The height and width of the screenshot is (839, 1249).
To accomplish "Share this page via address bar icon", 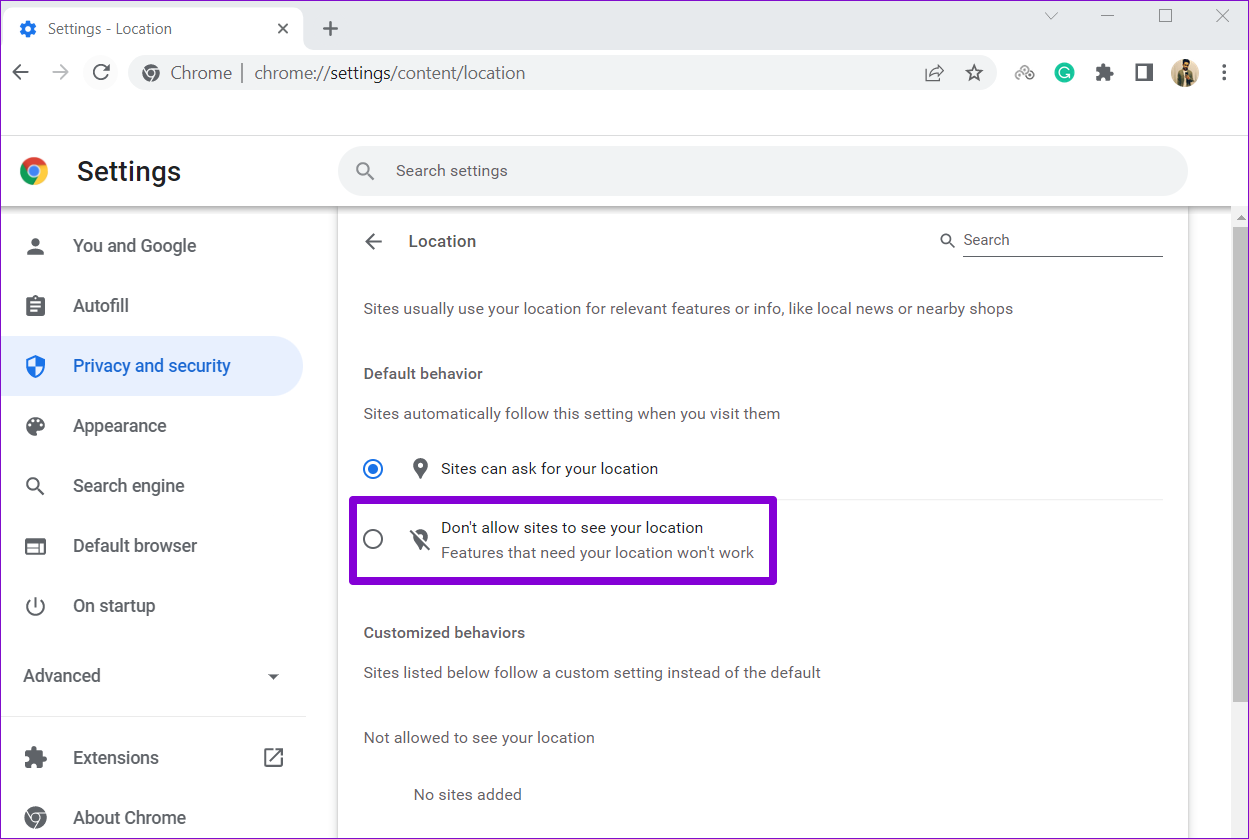I will click(934, 72).
